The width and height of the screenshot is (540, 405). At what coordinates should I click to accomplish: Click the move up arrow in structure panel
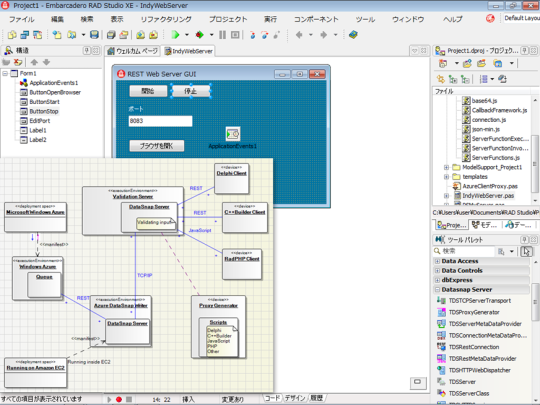click(34, 62)
